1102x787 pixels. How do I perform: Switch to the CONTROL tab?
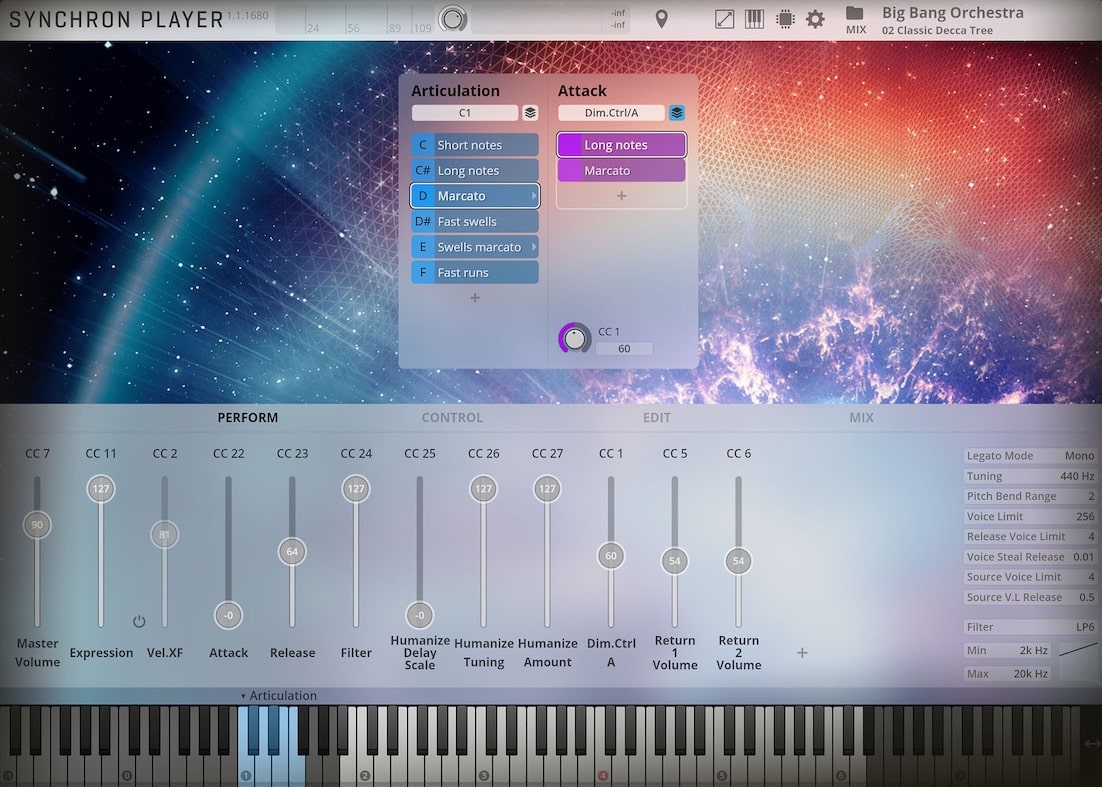(x=452, y=418)
